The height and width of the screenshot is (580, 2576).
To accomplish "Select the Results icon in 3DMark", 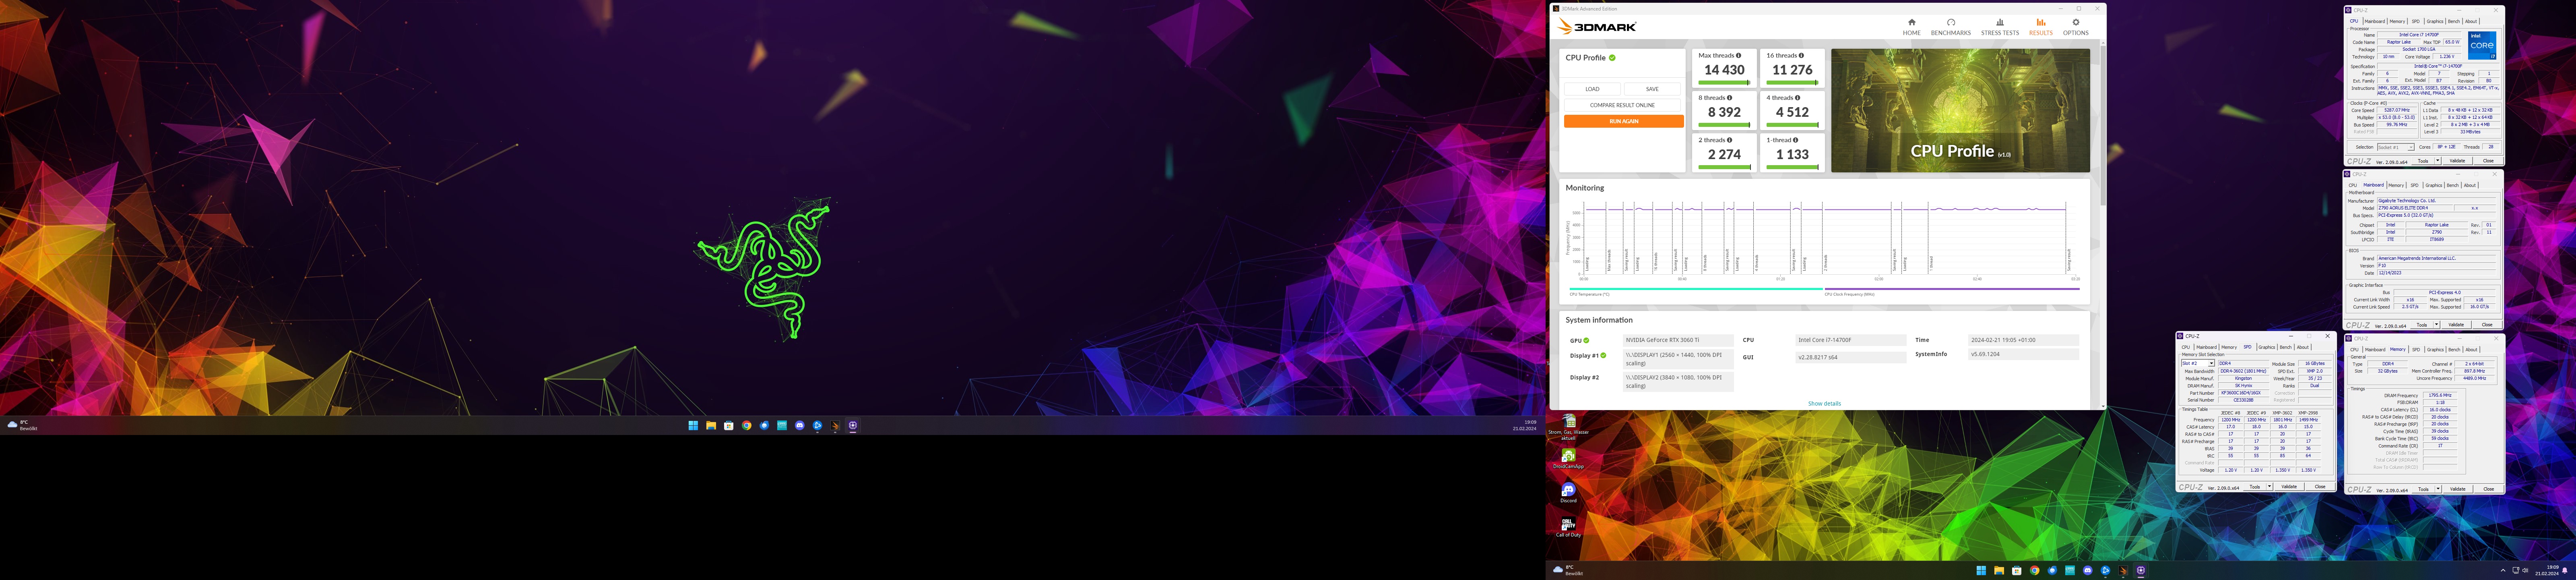I will (x=2041, y=22).
